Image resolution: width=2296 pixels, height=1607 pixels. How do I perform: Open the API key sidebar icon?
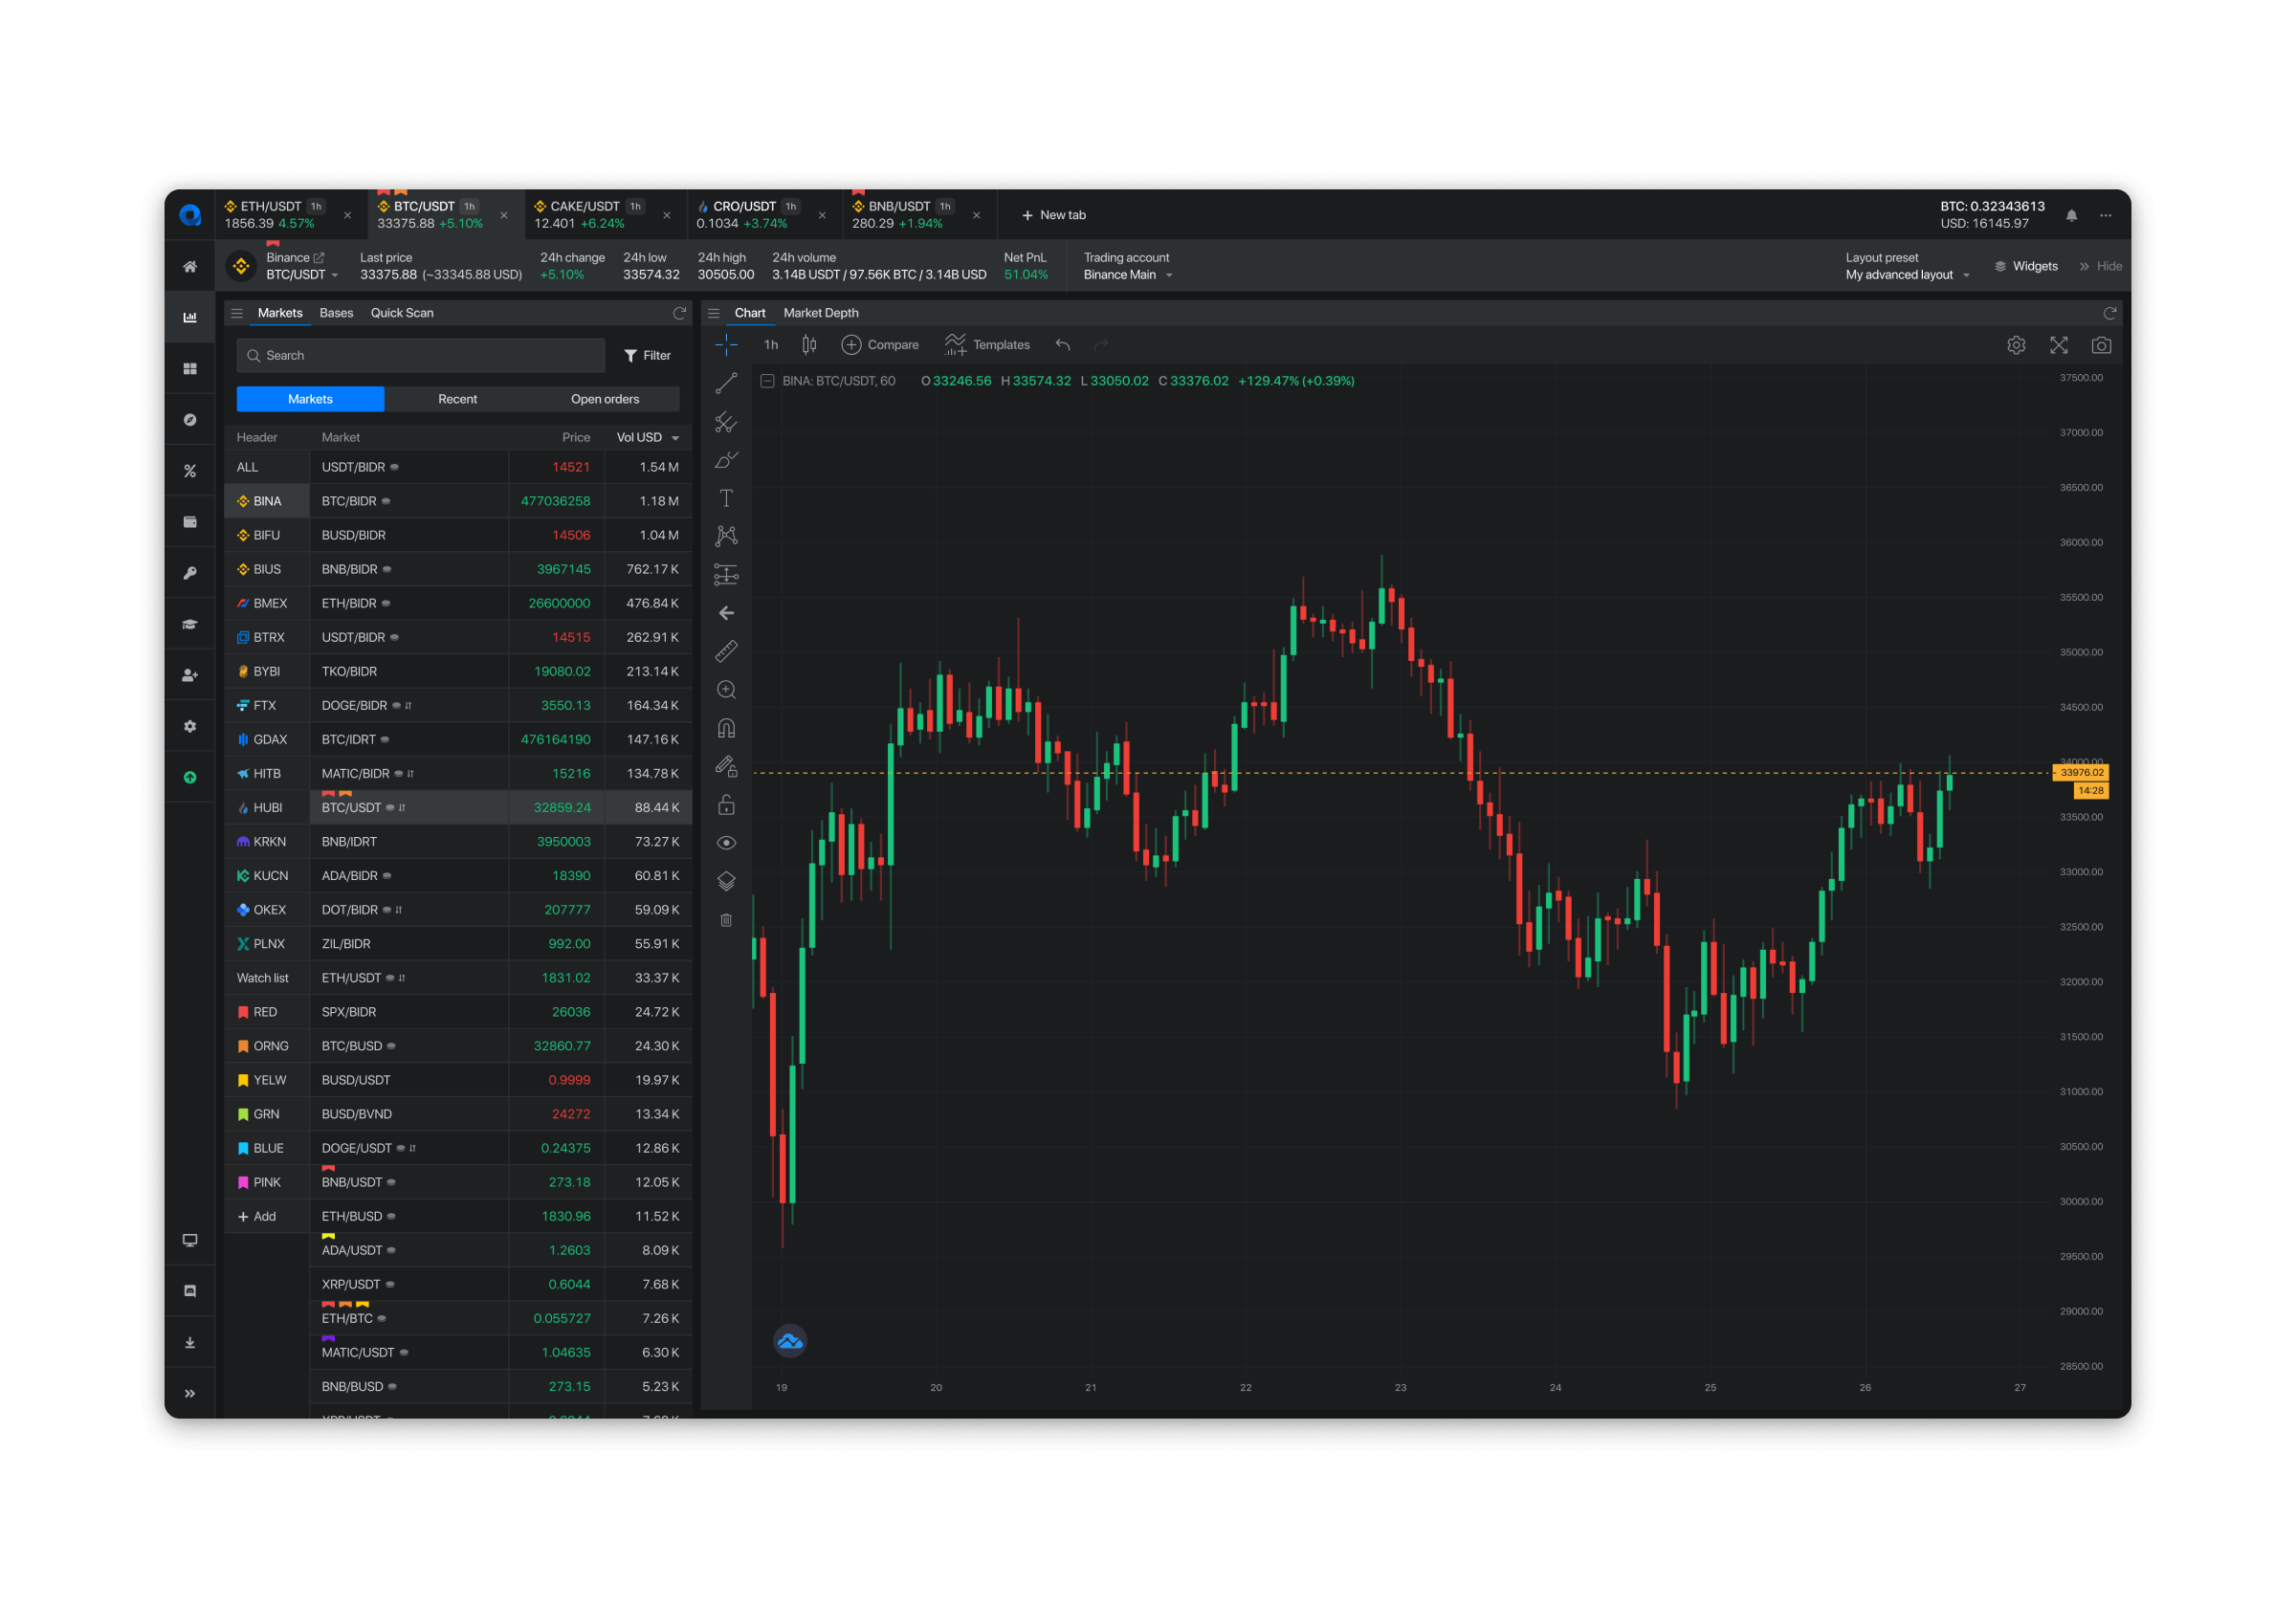[x=190, y=573]
